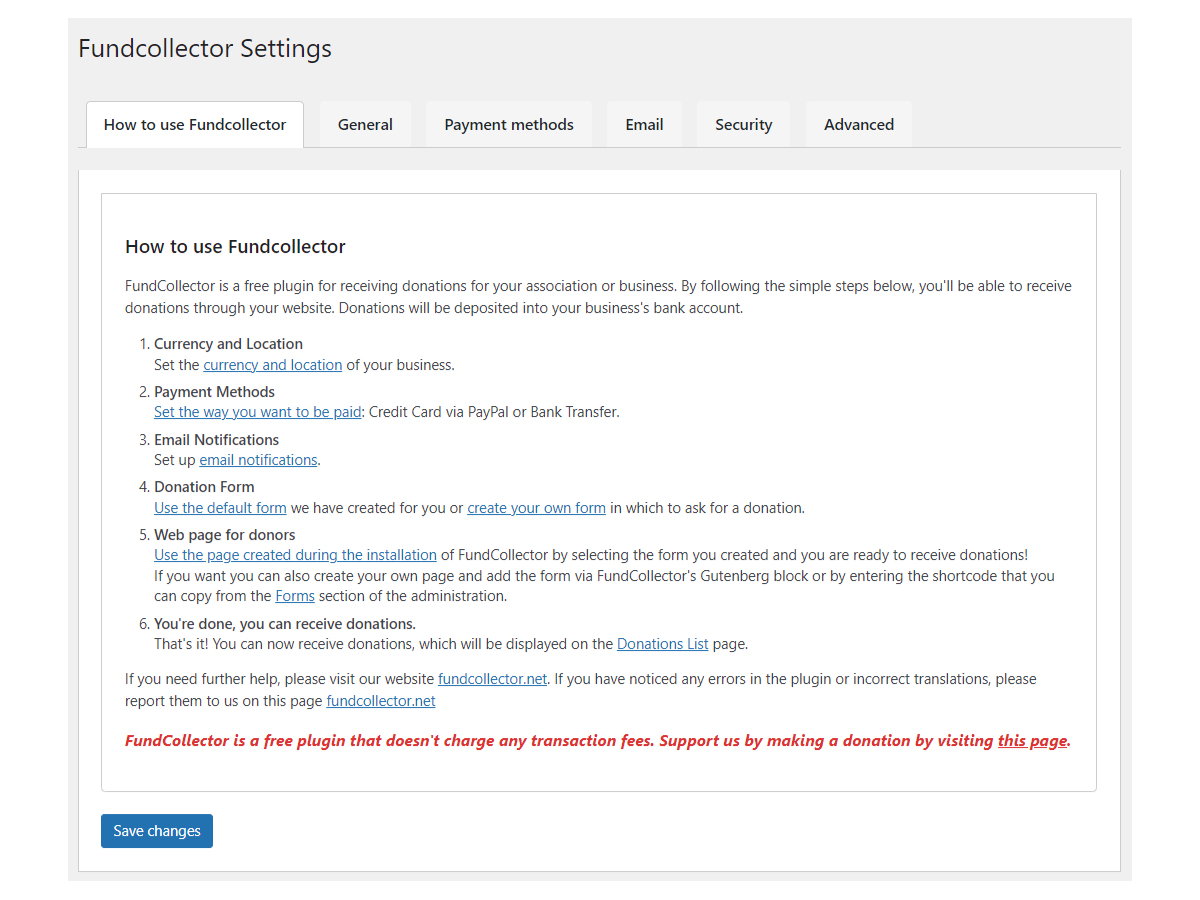This screenshot has width=1200, height=900.
Task: Visit the Donations List page link
Action: (662, 644)
